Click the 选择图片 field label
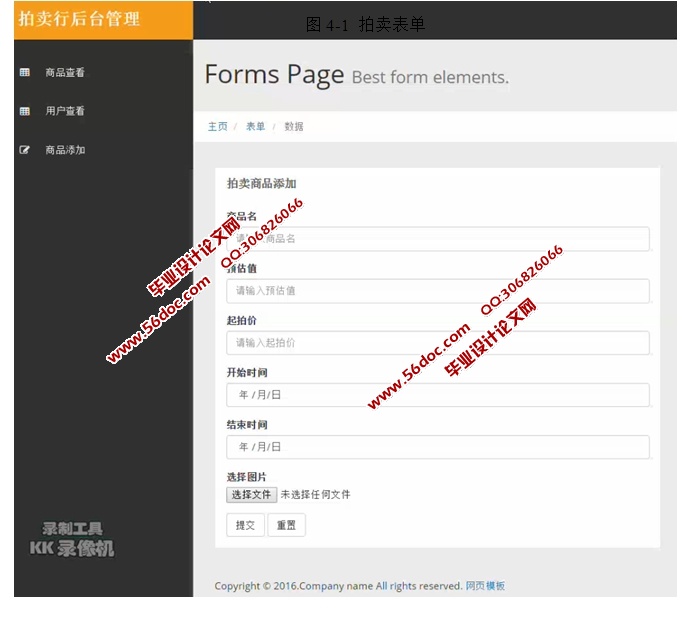The width and height of the screenshot is (692, 622). [x=247, y=477]
